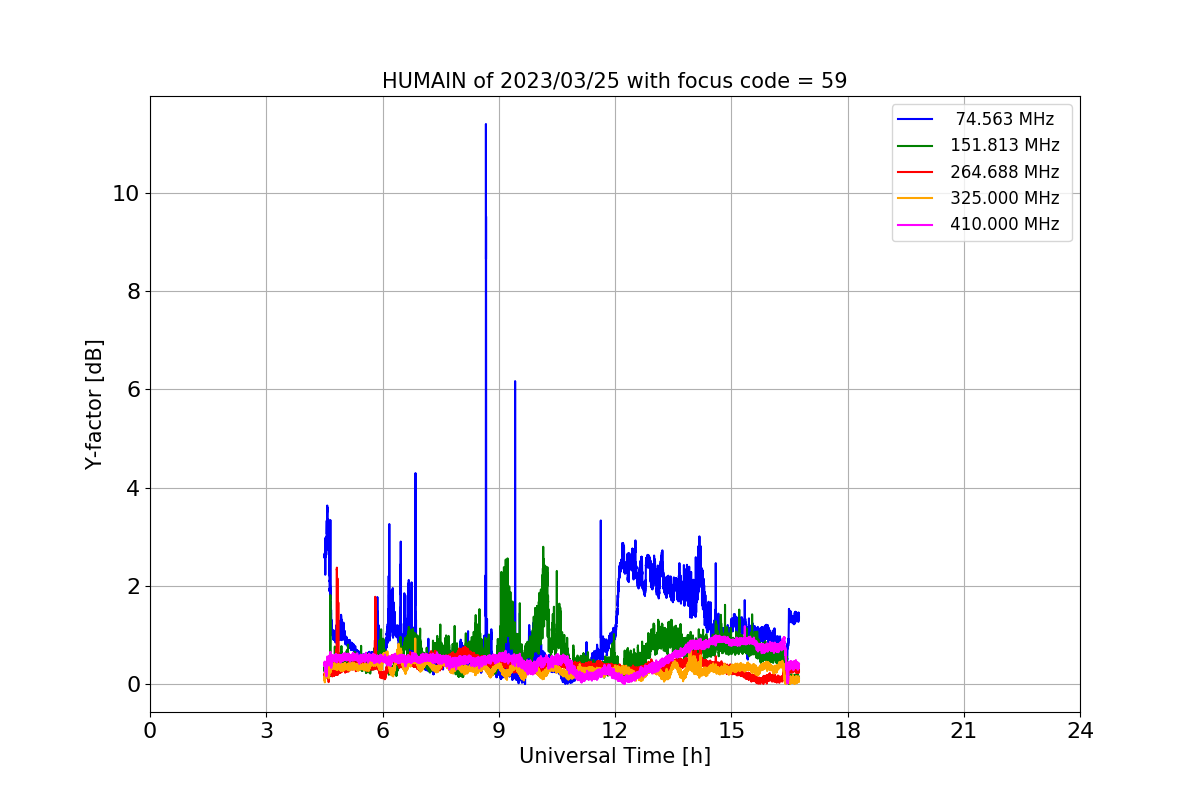The image size is (1200, 800).
Task: Select the '410.000 MHz' legend label
Action: click(1005, 224)
